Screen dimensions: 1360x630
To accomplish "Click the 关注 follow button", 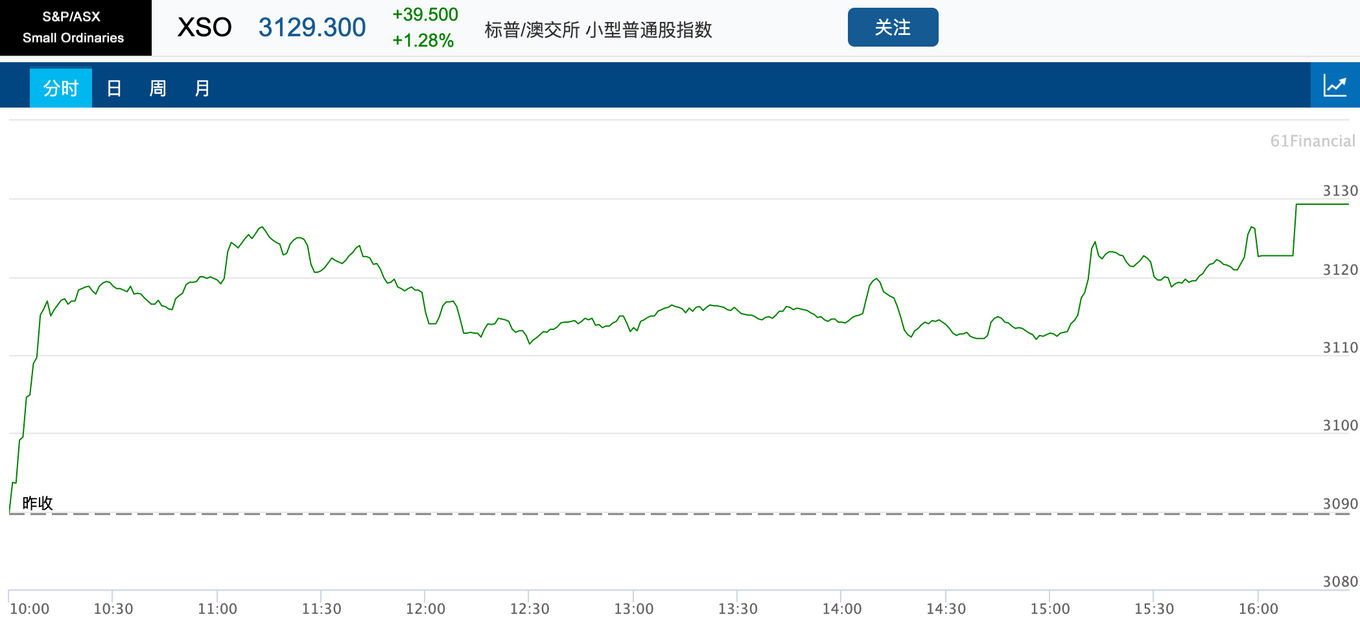I will pyautogui.click(x=893, y=27).
